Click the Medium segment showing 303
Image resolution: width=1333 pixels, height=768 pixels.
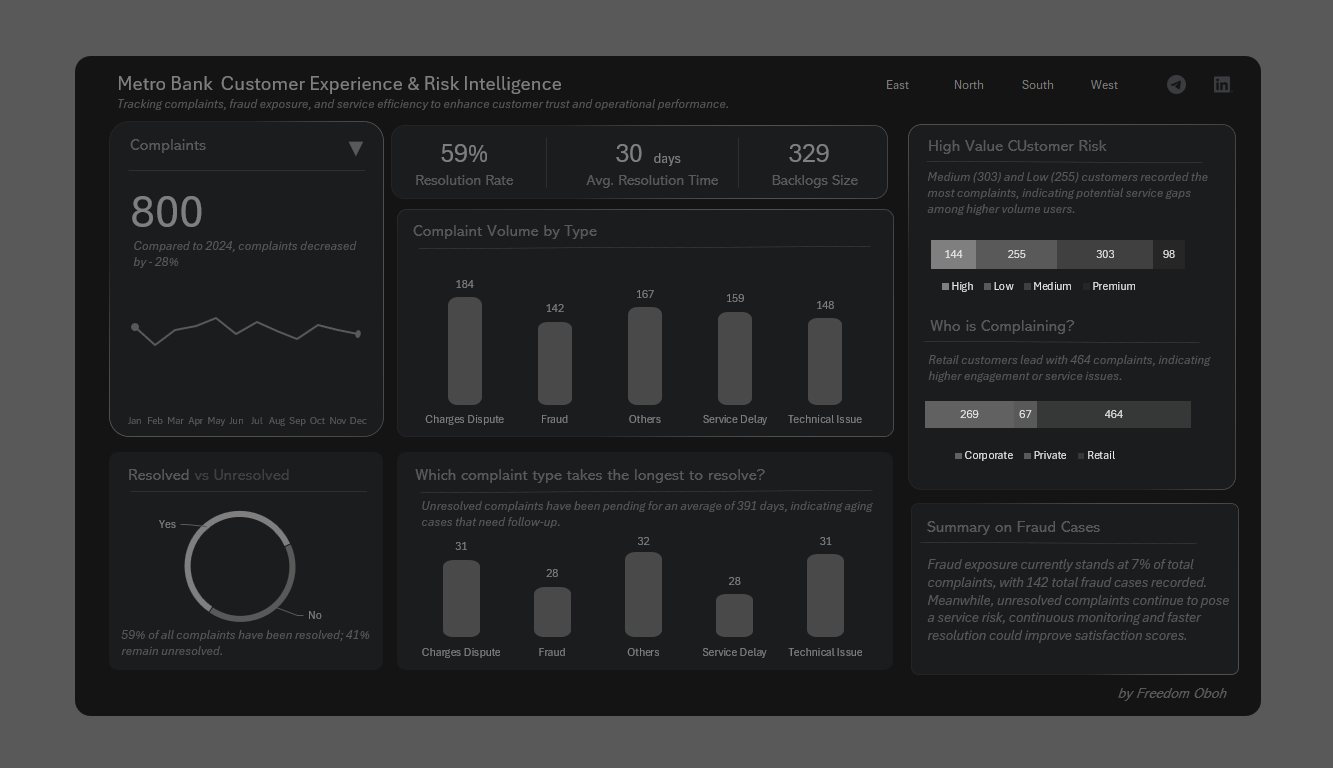click(x=1105, y=254)
